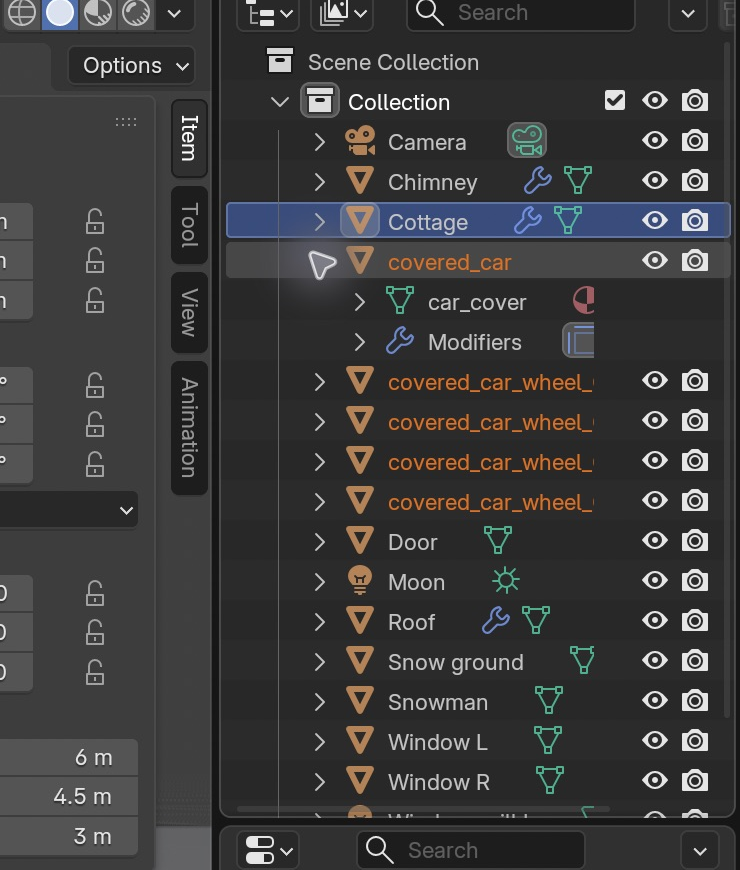This screenshot has height=870, width=740.
Task: Click the 4.5 m dimension field
Action: (68, 796)
